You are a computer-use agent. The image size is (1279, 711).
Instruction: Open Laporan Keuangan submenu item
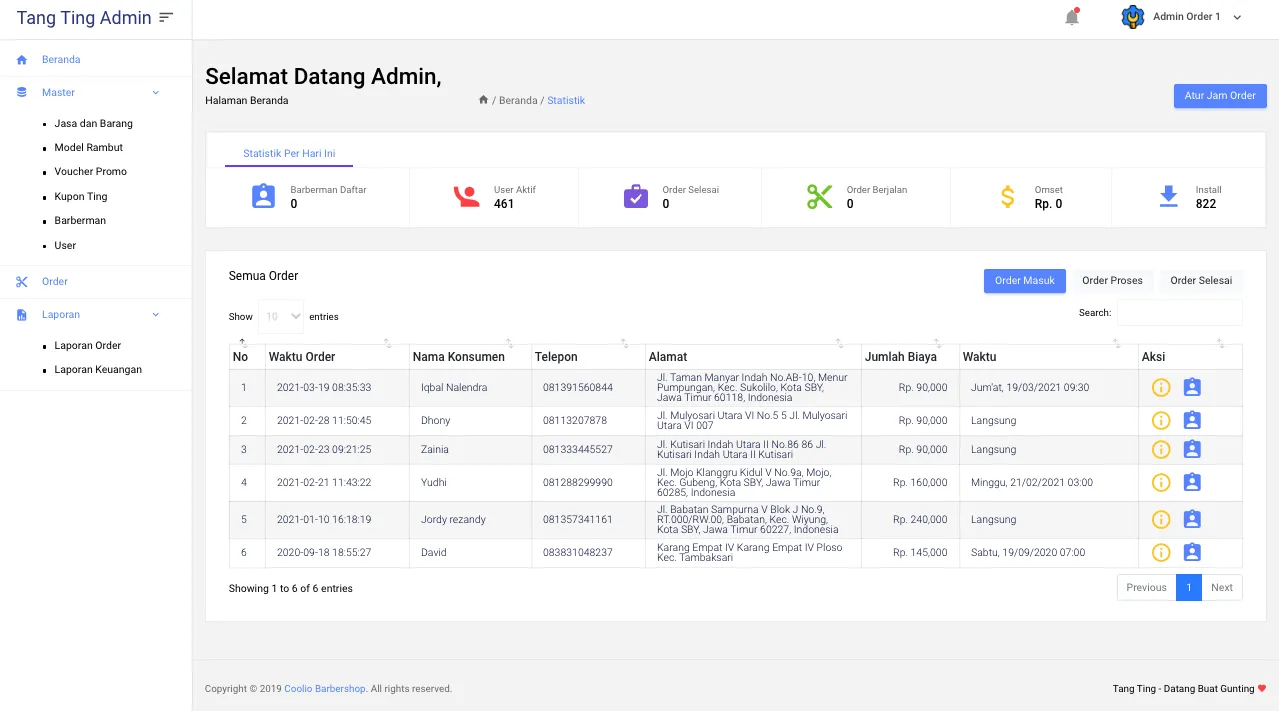[98, 370]
